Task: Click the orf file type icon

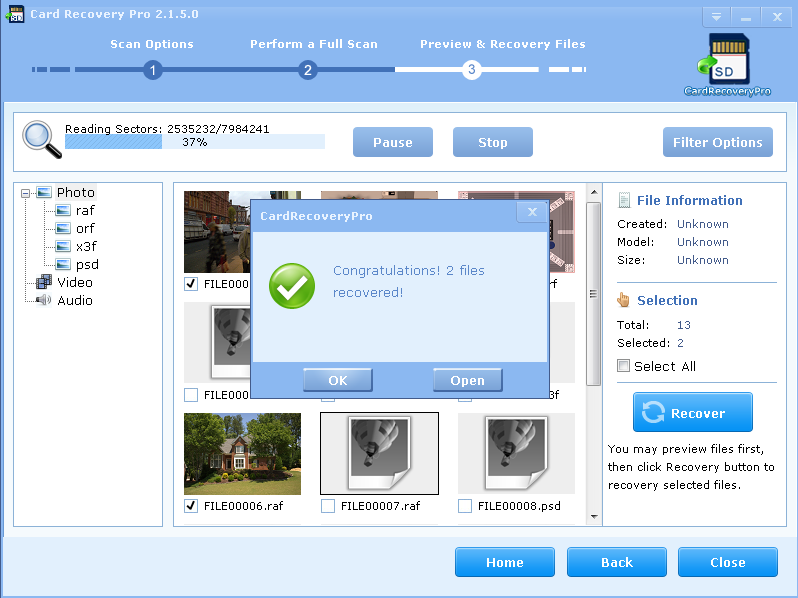Action: [63, 228]
